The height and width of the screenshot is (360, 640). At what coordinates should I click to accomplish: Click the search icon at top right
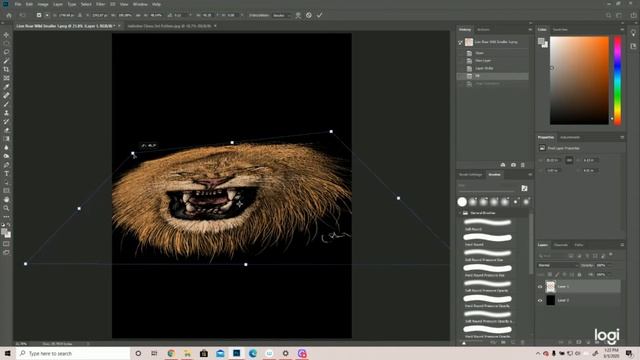pos(609,15)
